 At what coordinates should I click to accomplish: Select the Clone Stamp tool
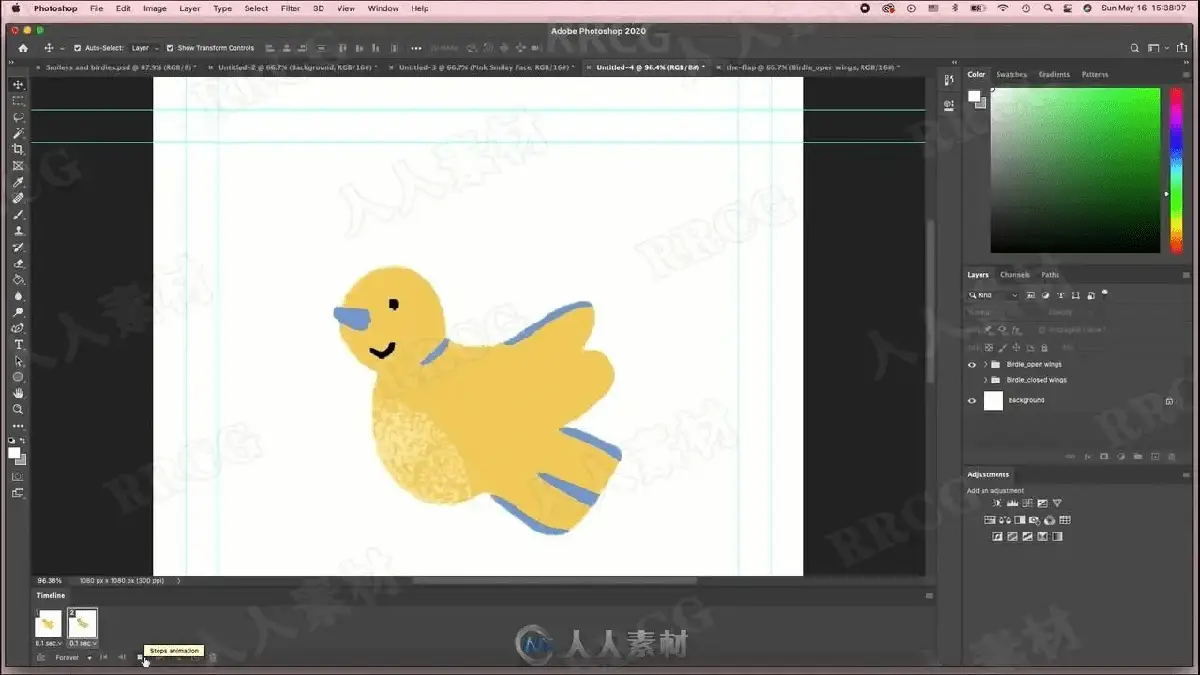click(18, 231)
